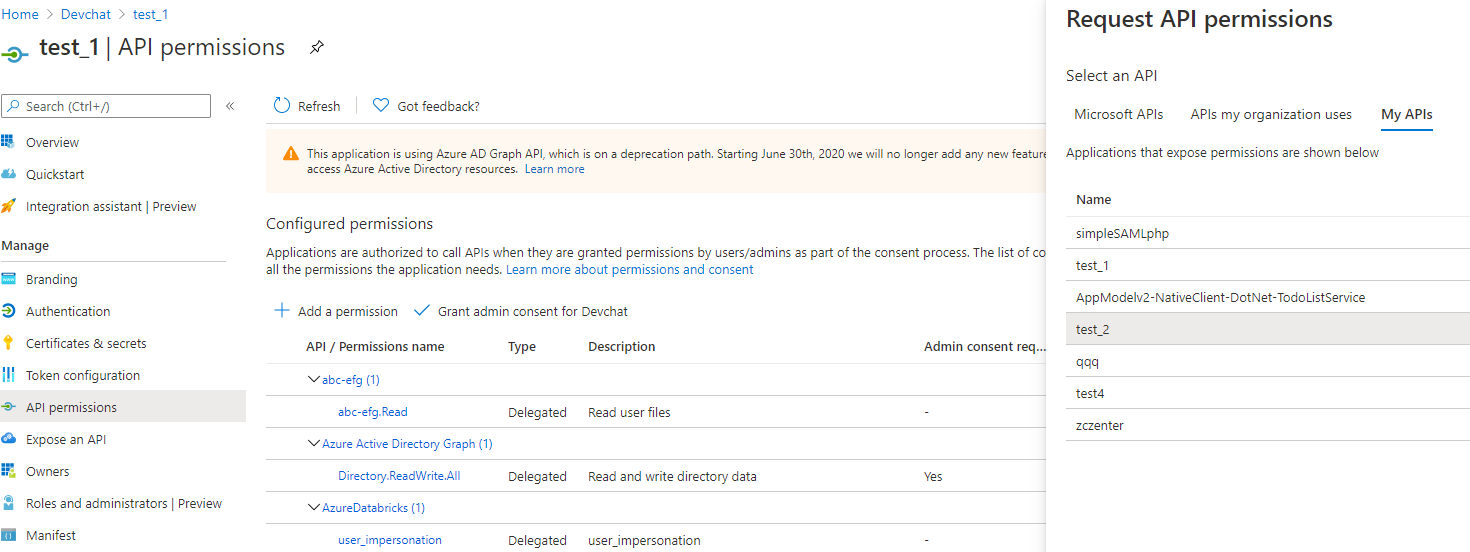Click the Integration assistant rocket icon

point(8,206)
